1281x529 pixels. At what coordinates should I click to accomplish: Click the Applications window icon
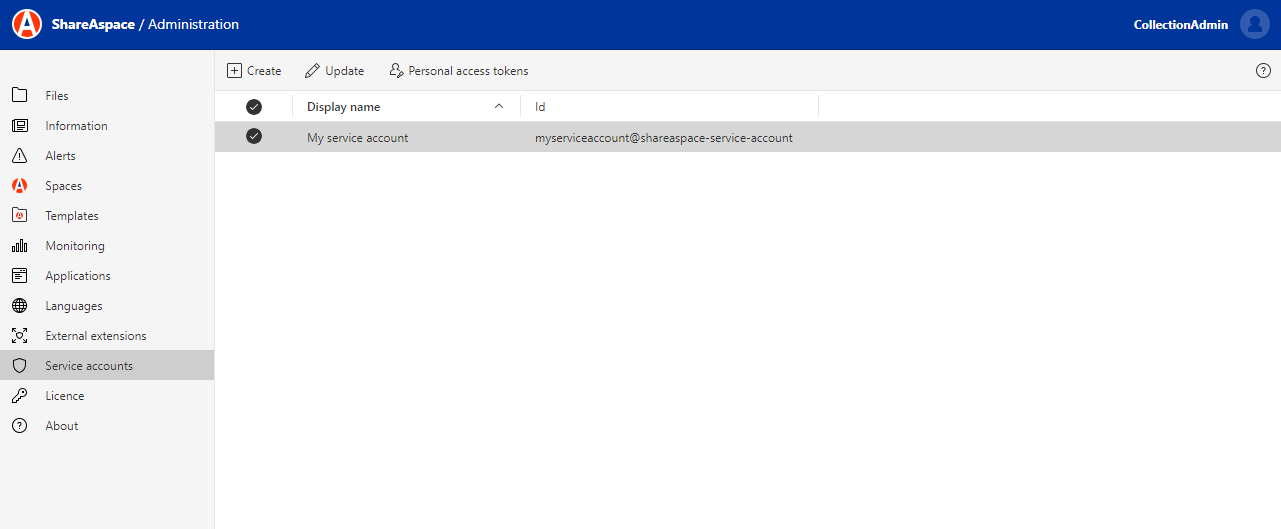point(19,276)
